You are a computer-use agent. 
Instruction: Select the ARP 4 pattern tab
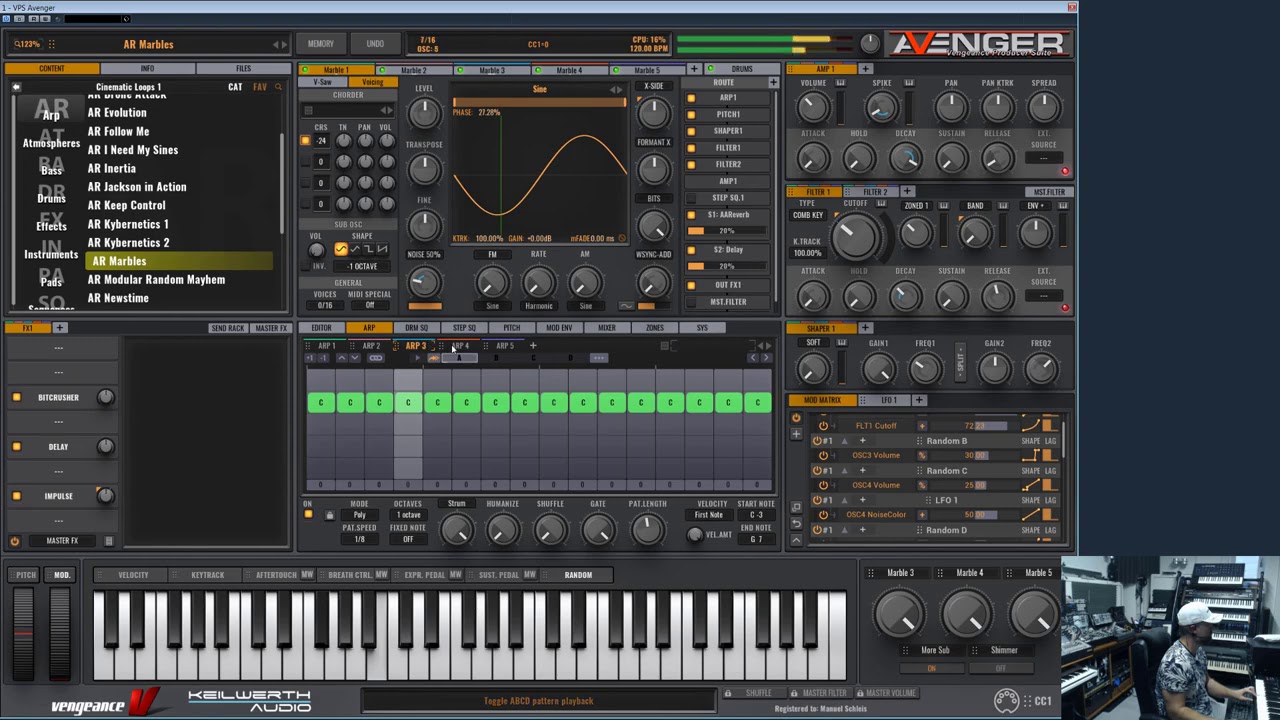click(460, 346)
